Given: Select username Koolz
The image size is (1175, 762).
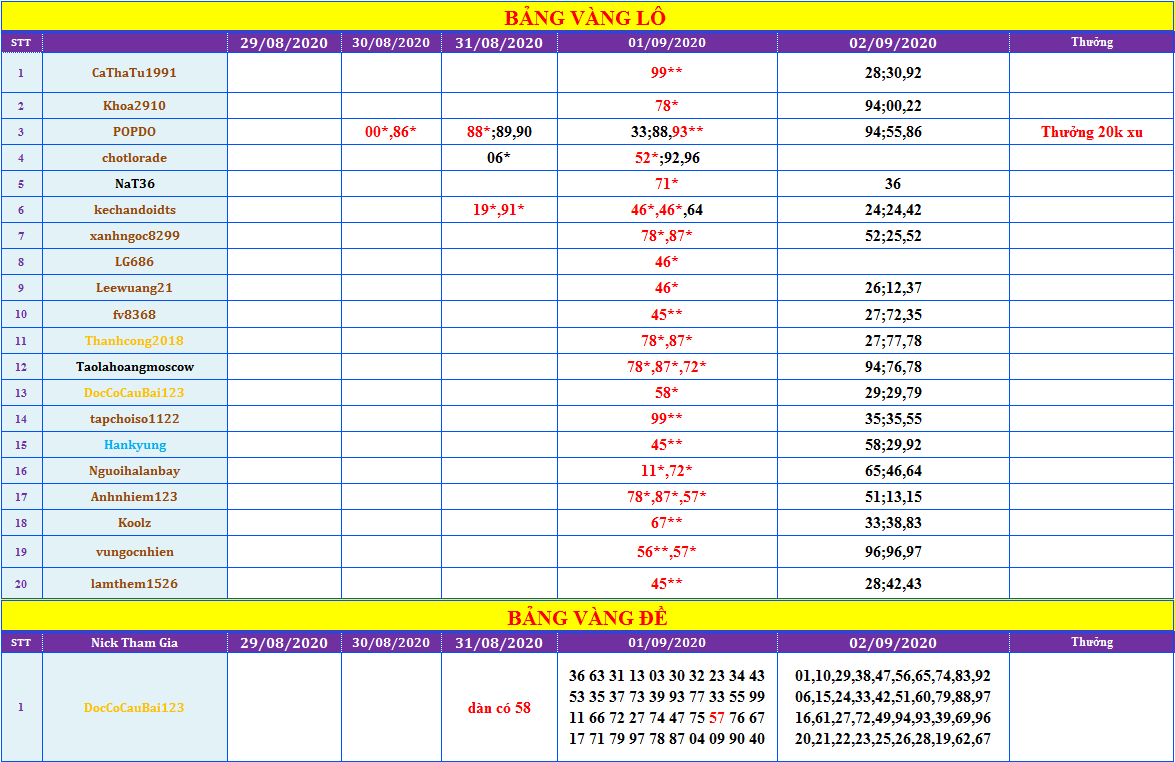Looking at the screenshot, I should tap(134, 523).
